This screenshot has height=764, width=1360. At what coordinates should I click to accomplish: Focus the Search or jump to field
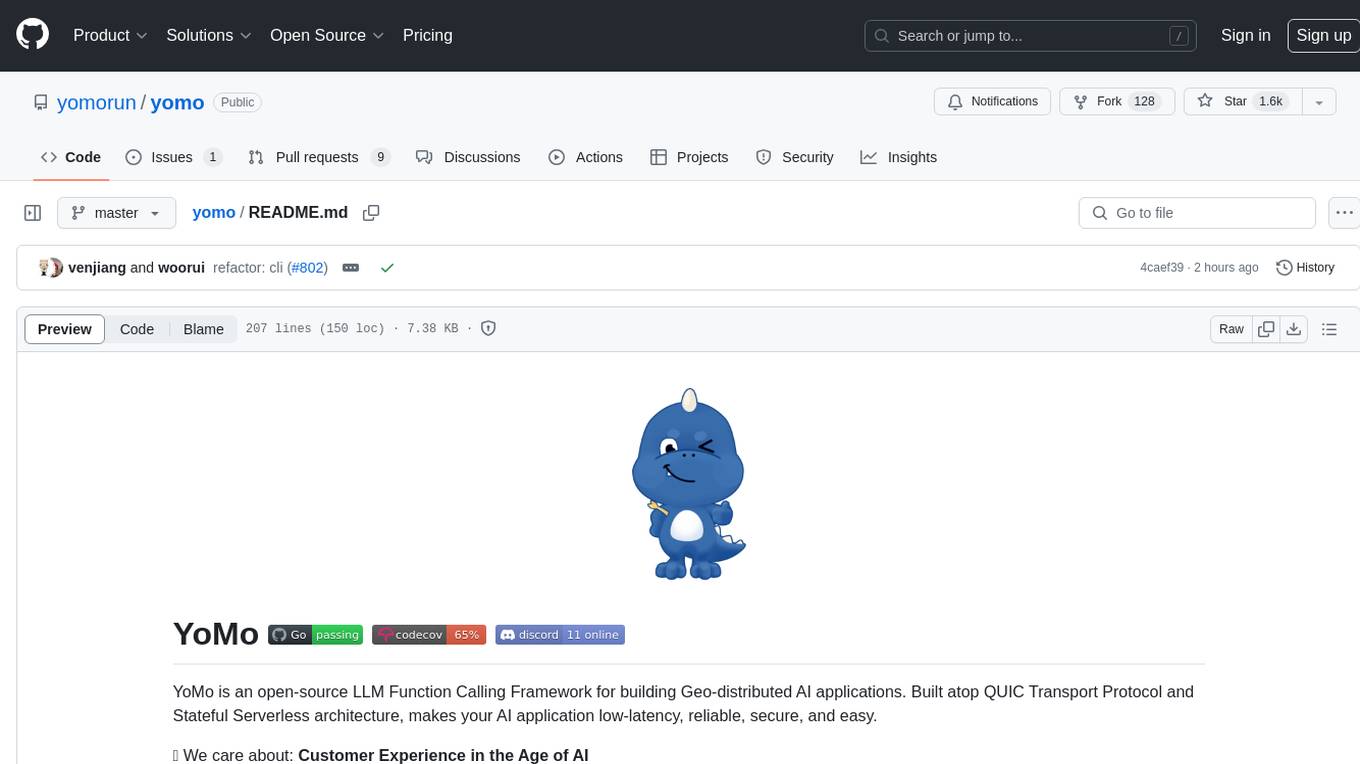pyautogui.click(x=1031, y=36)
